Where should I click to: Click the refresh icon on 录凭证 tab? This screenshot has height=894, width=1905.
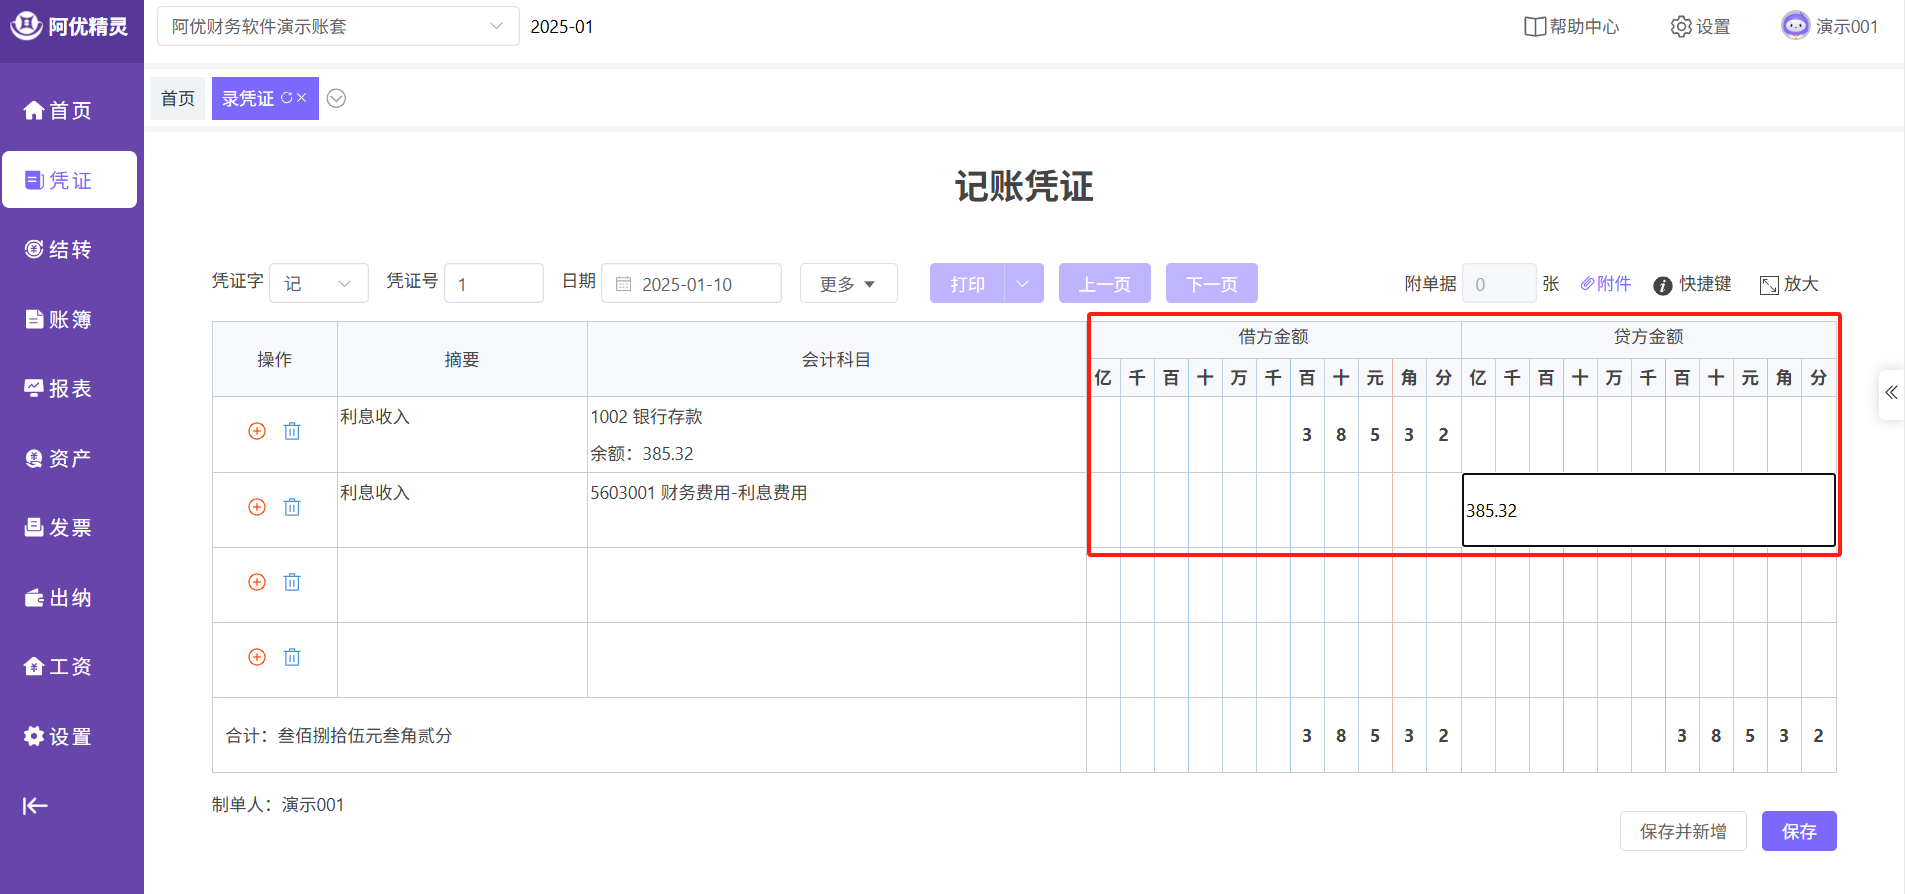pyautogui.click(x=287, y=98)
